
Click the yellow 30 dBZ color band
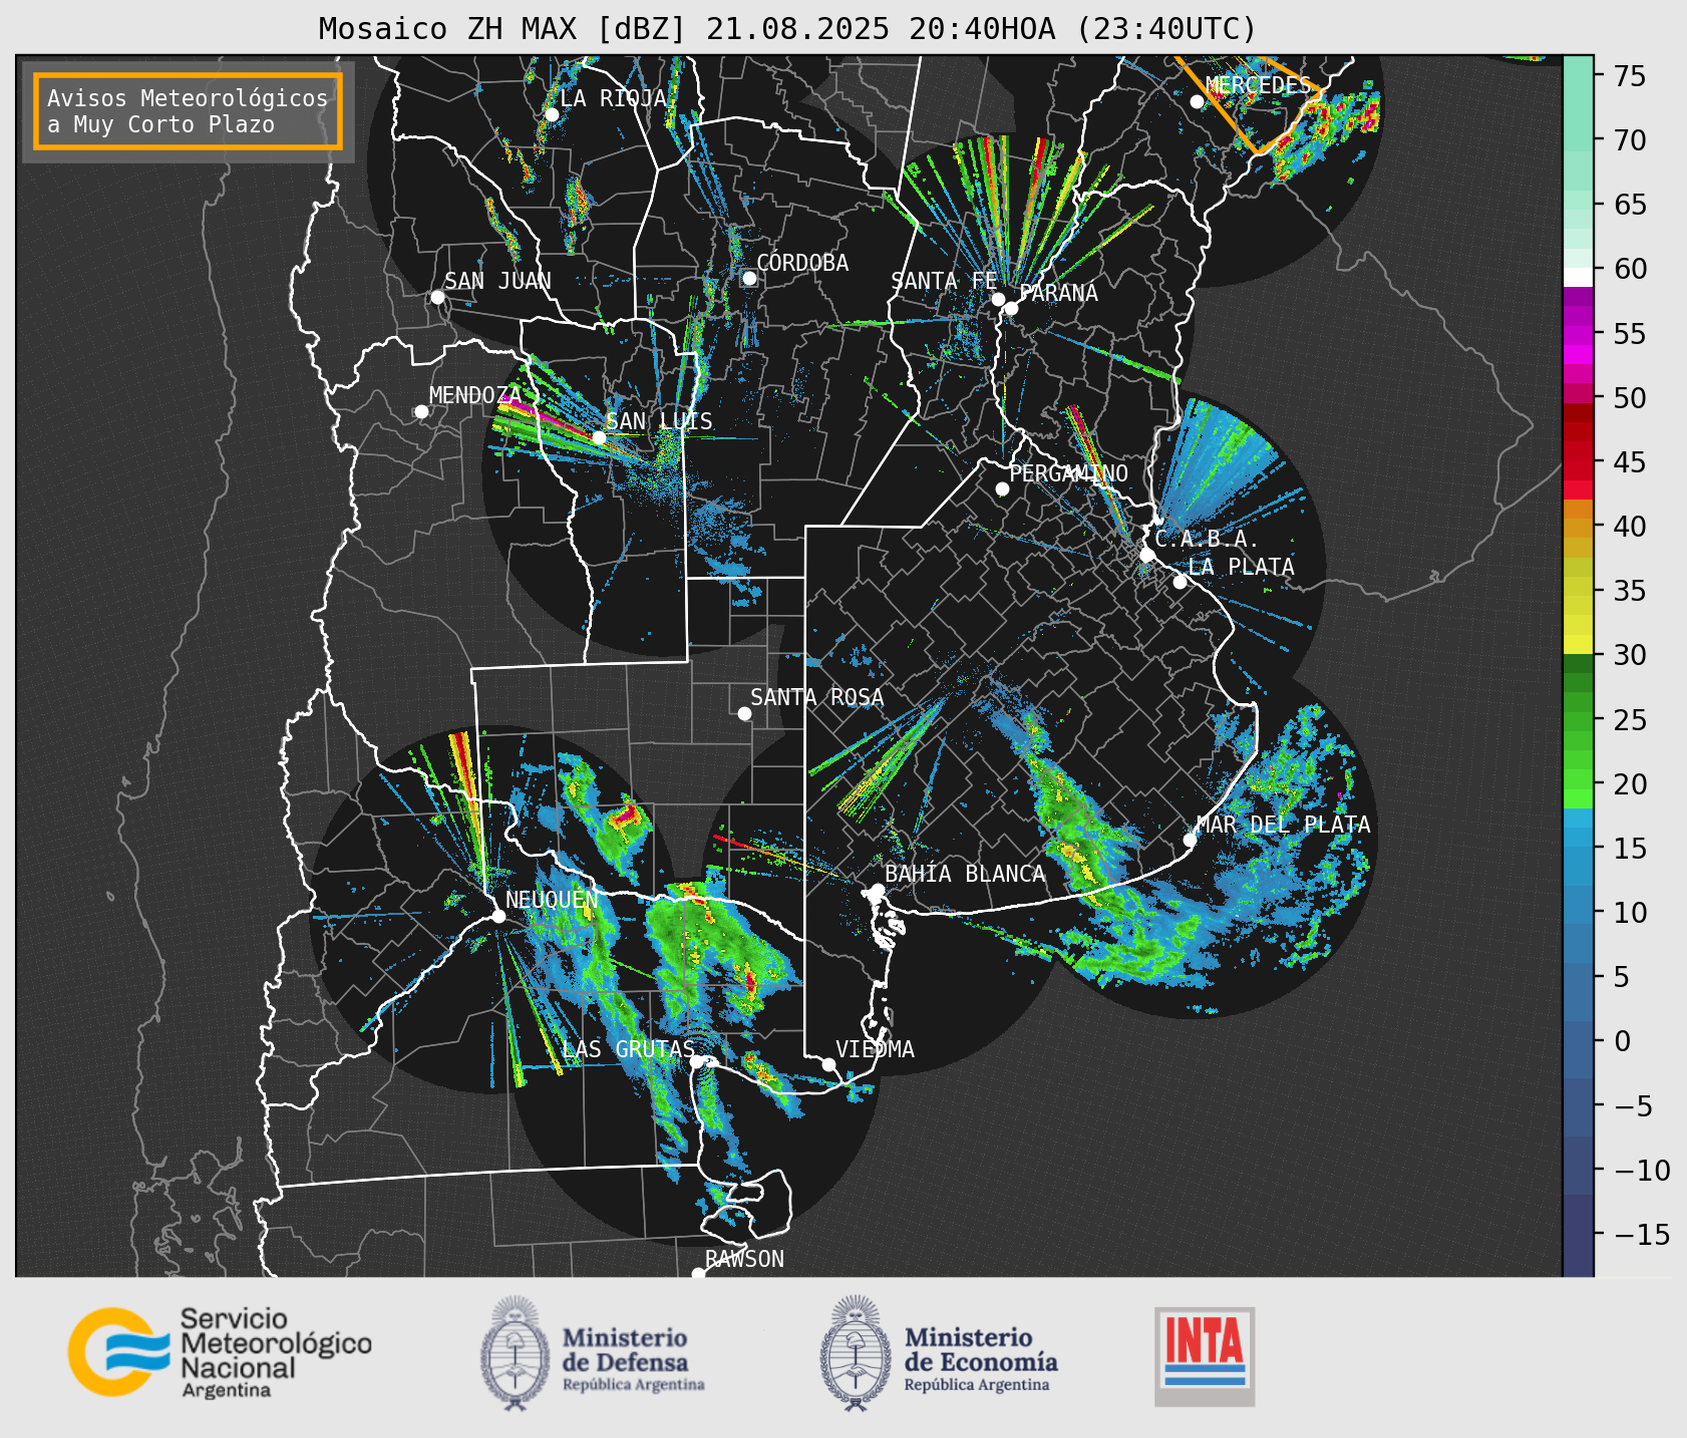pyautogui.click(x=1578, y=645)
